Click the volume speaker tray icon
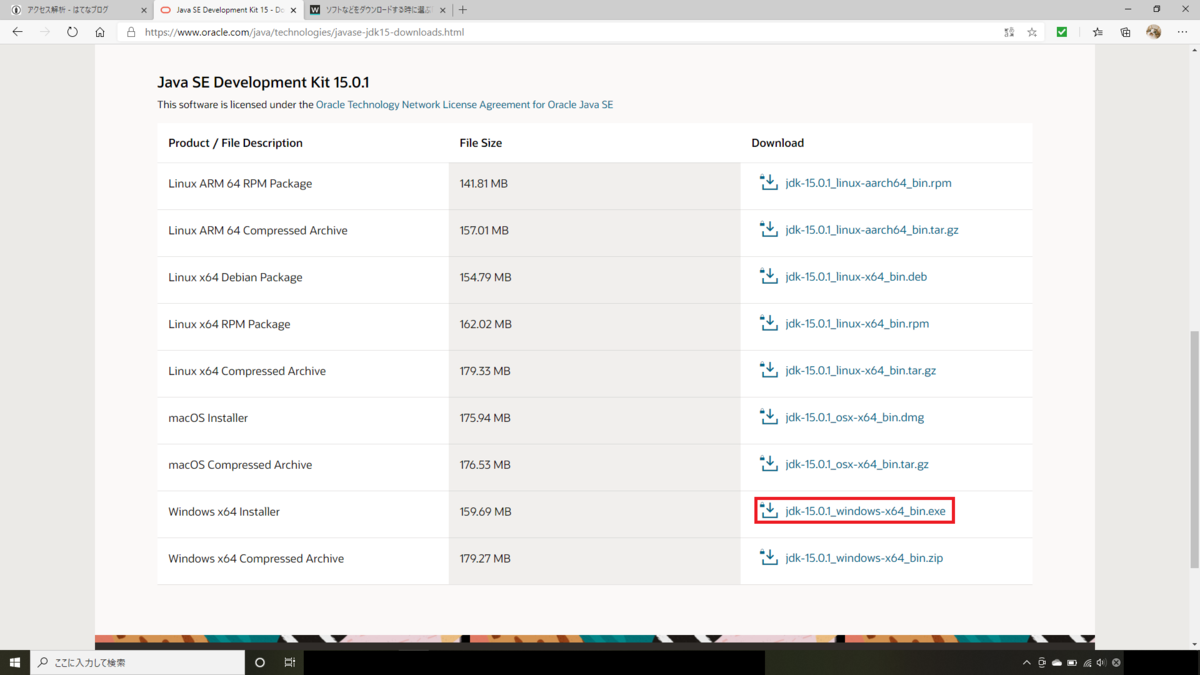Viewport: 1200px width, 675px height. point(1101,663)
